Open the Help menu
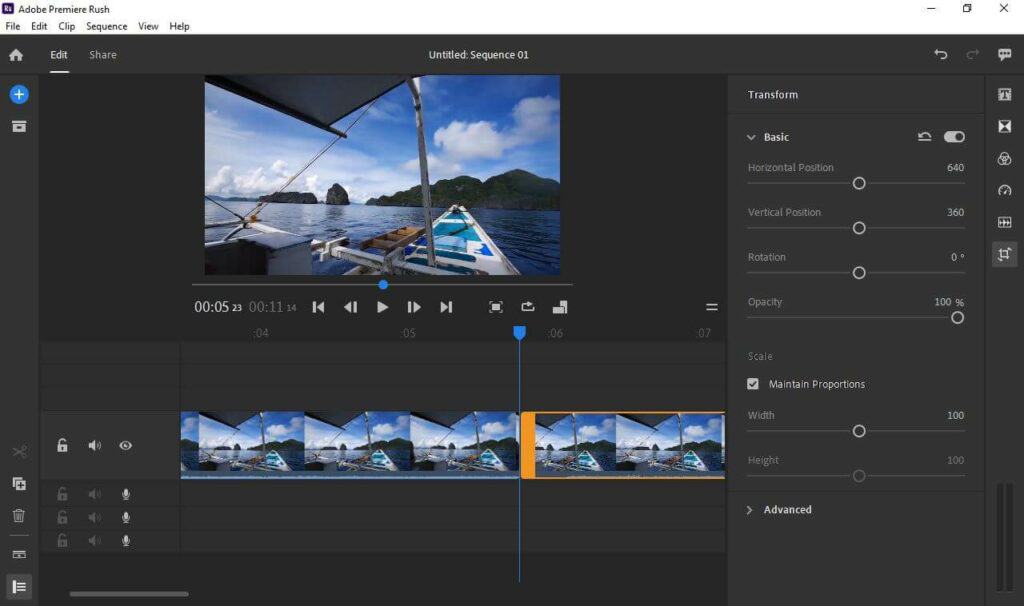The image size is (1024, 606). [x=180, y=26]
